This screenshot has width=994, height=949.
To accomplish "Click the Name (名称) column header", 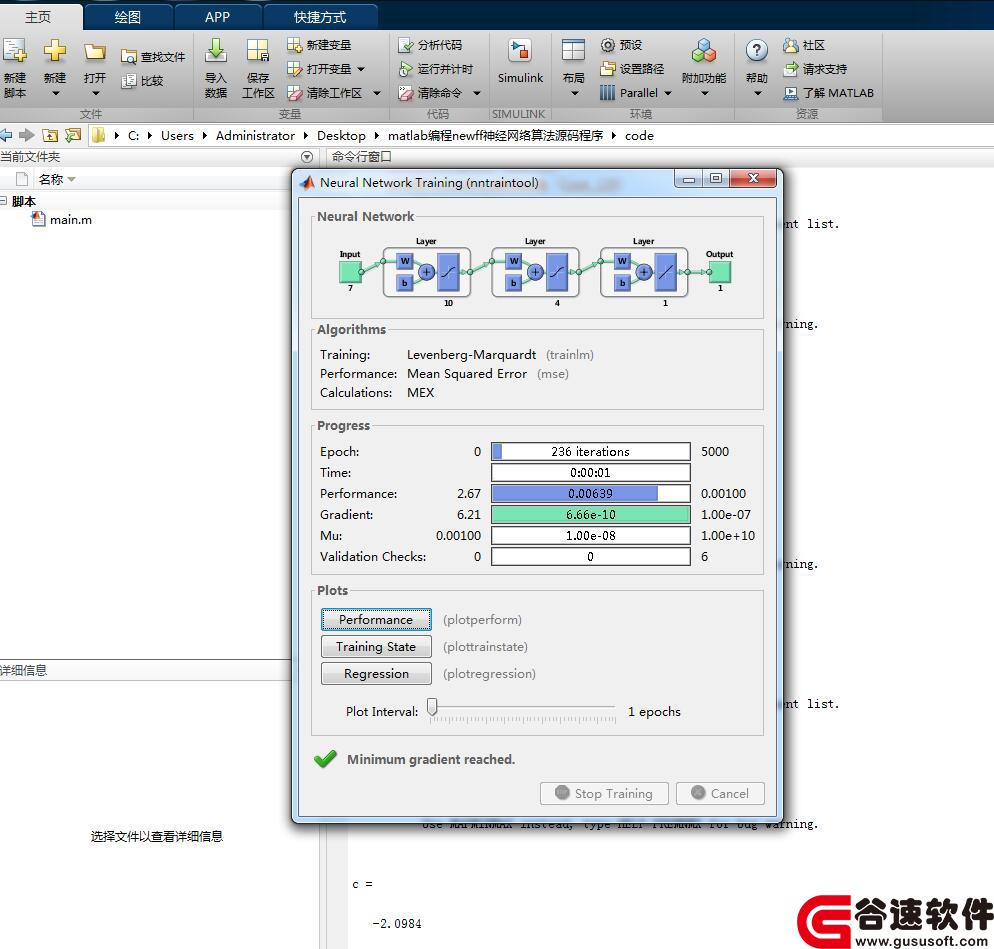I will tap(51, 179).
